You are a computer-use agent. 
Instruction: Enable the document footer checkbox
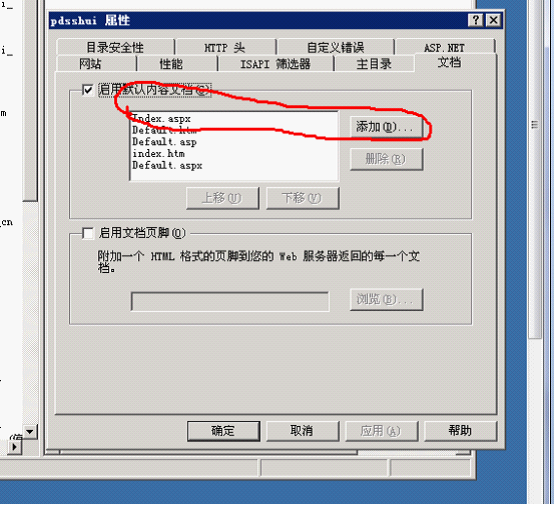[x=88, y=233]
